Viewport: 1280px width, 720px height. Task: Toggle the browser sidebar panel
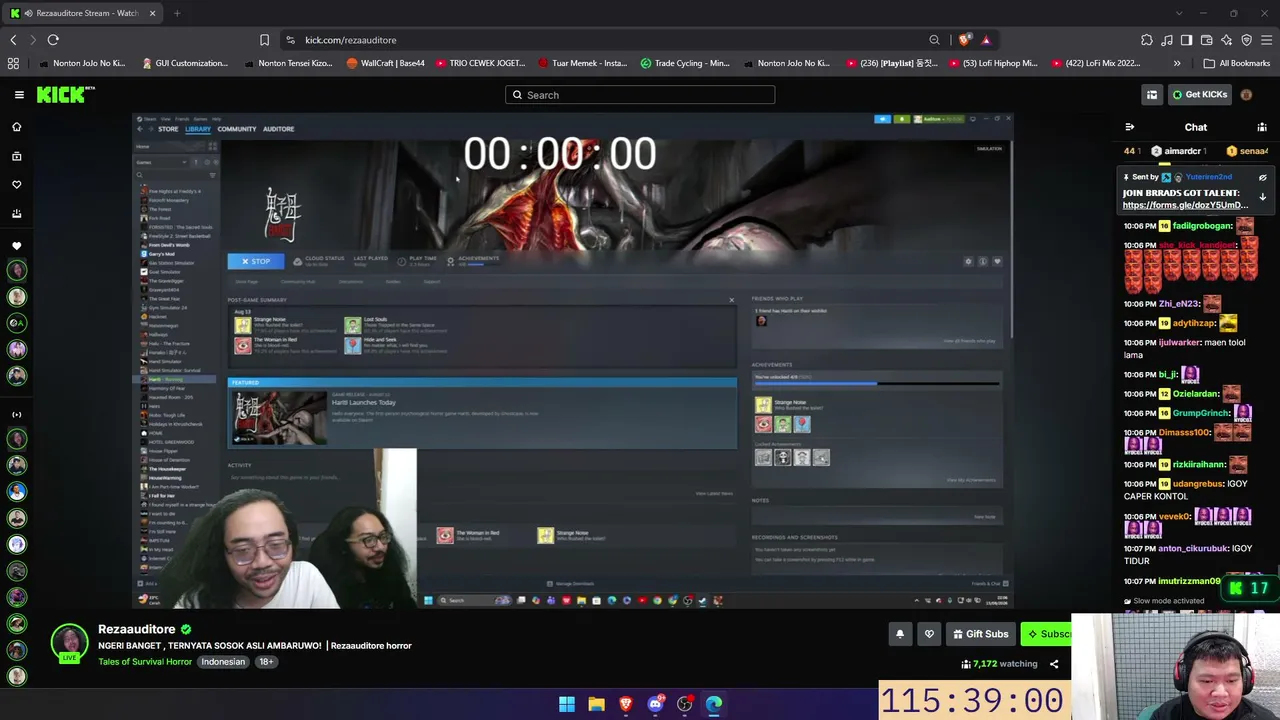pos(1186,40)
